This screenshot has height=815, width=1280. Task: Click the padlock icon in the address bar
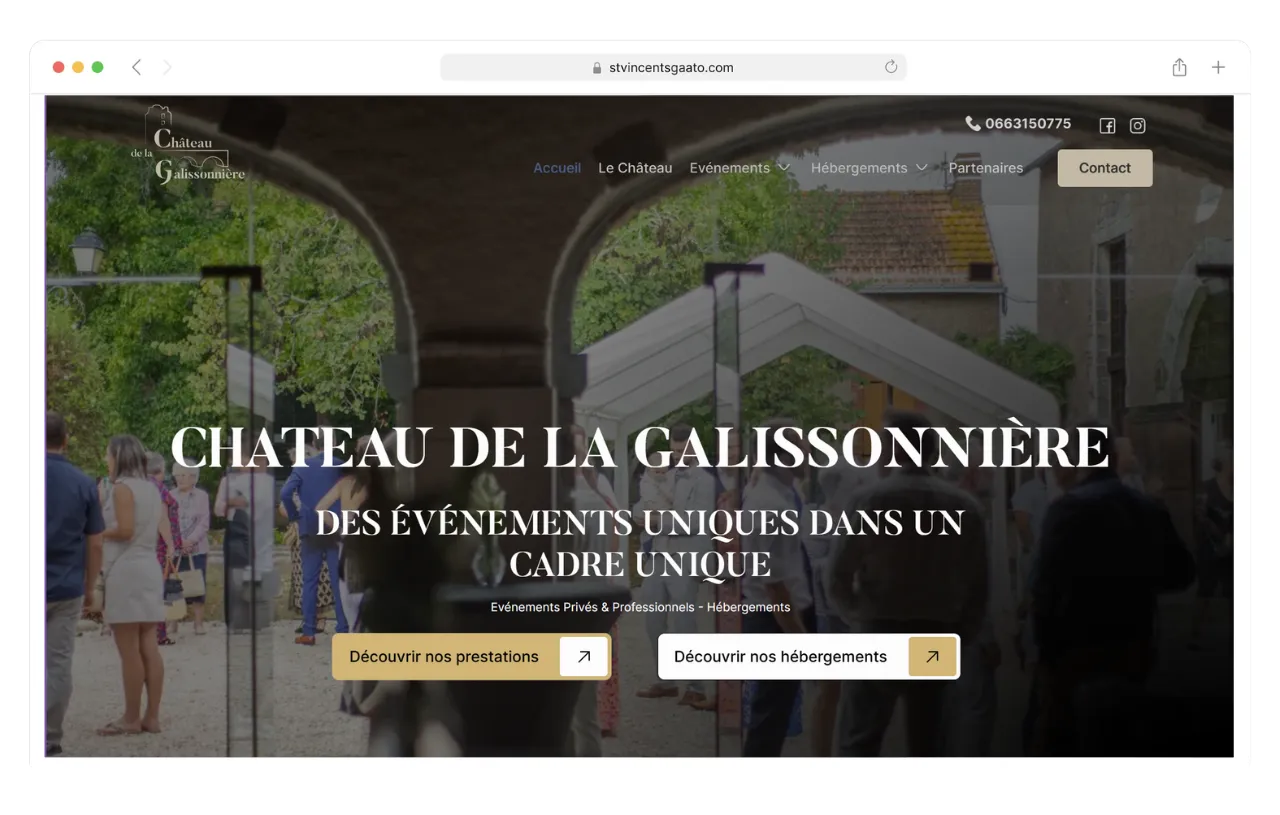598,68
